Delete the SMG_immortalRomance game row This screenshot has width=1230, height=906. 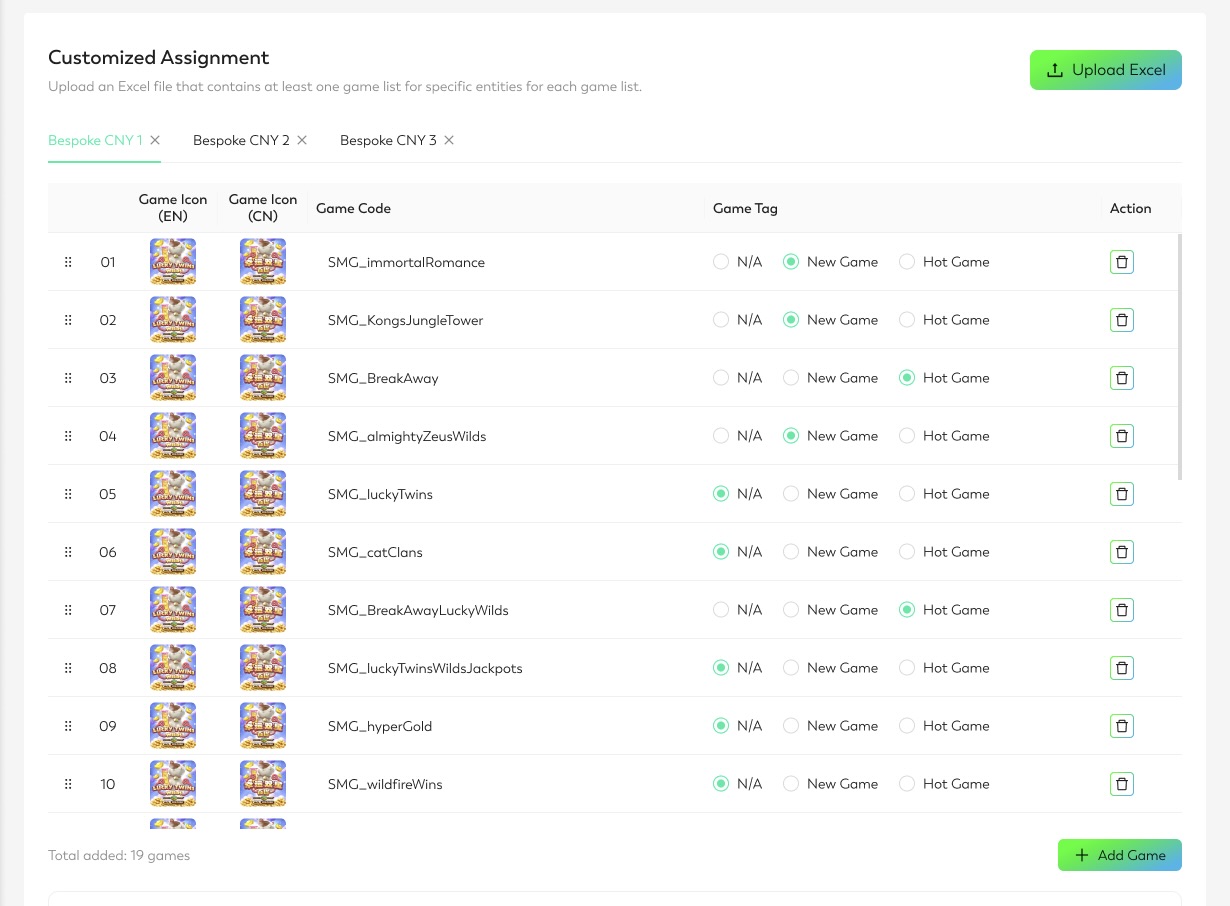[1121, 262]
